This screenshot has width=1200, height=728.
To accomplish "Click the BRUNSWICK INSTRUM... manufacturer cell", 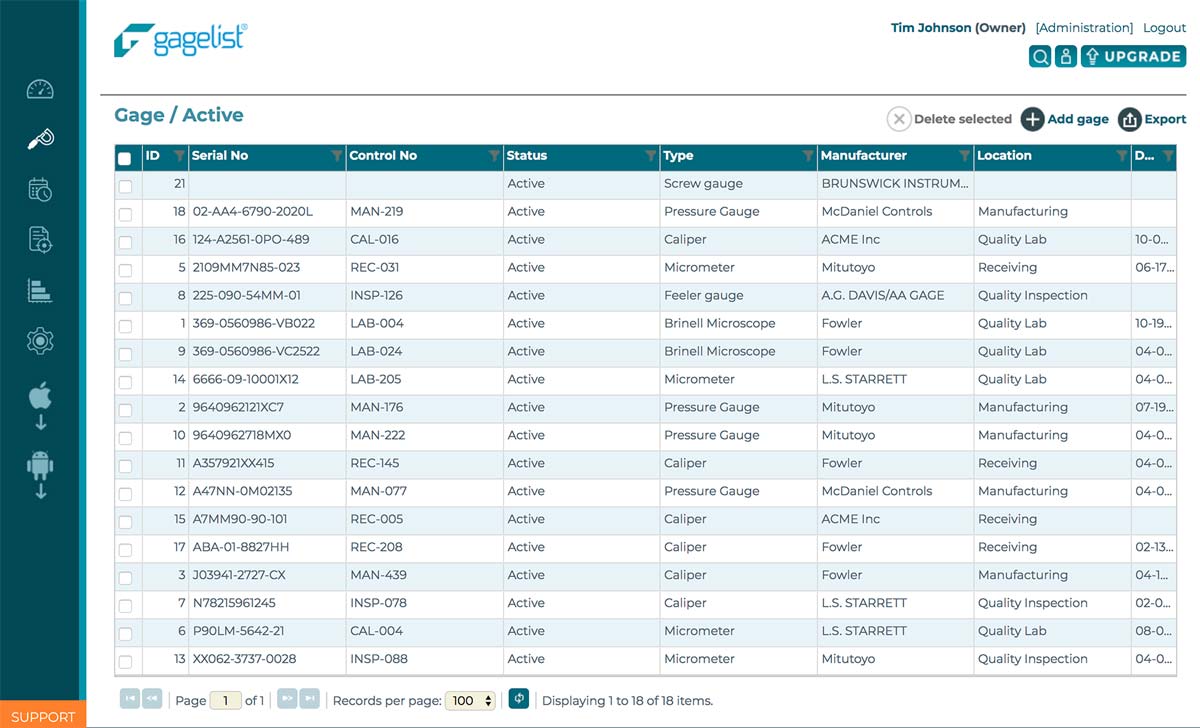I will 895,184.
